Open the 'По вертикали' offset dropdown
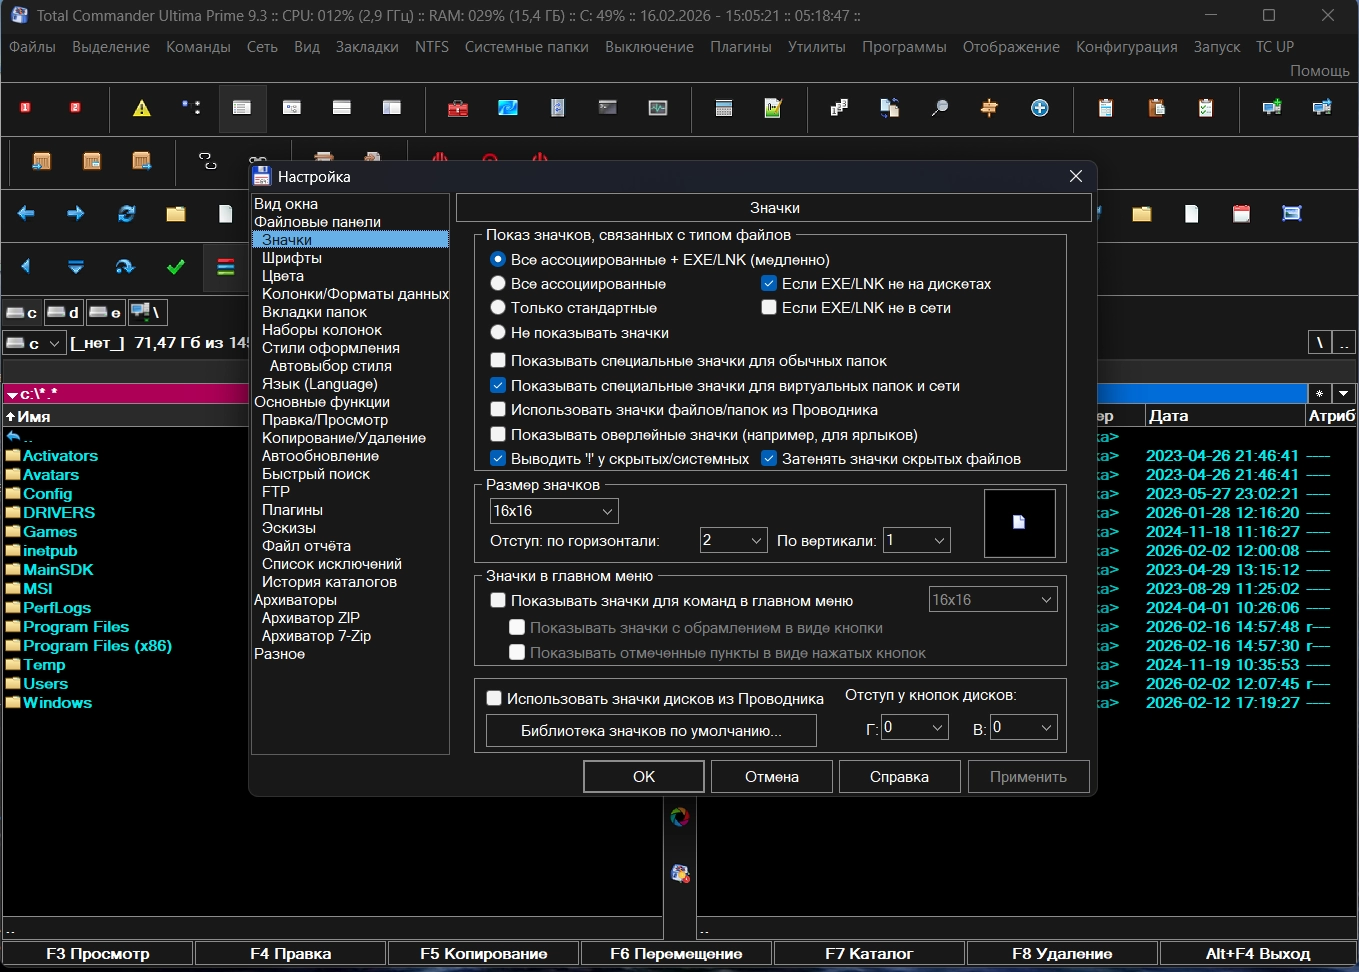Image resolution: width=1359 pixels, height=972 pixels. tap(917, 541)
